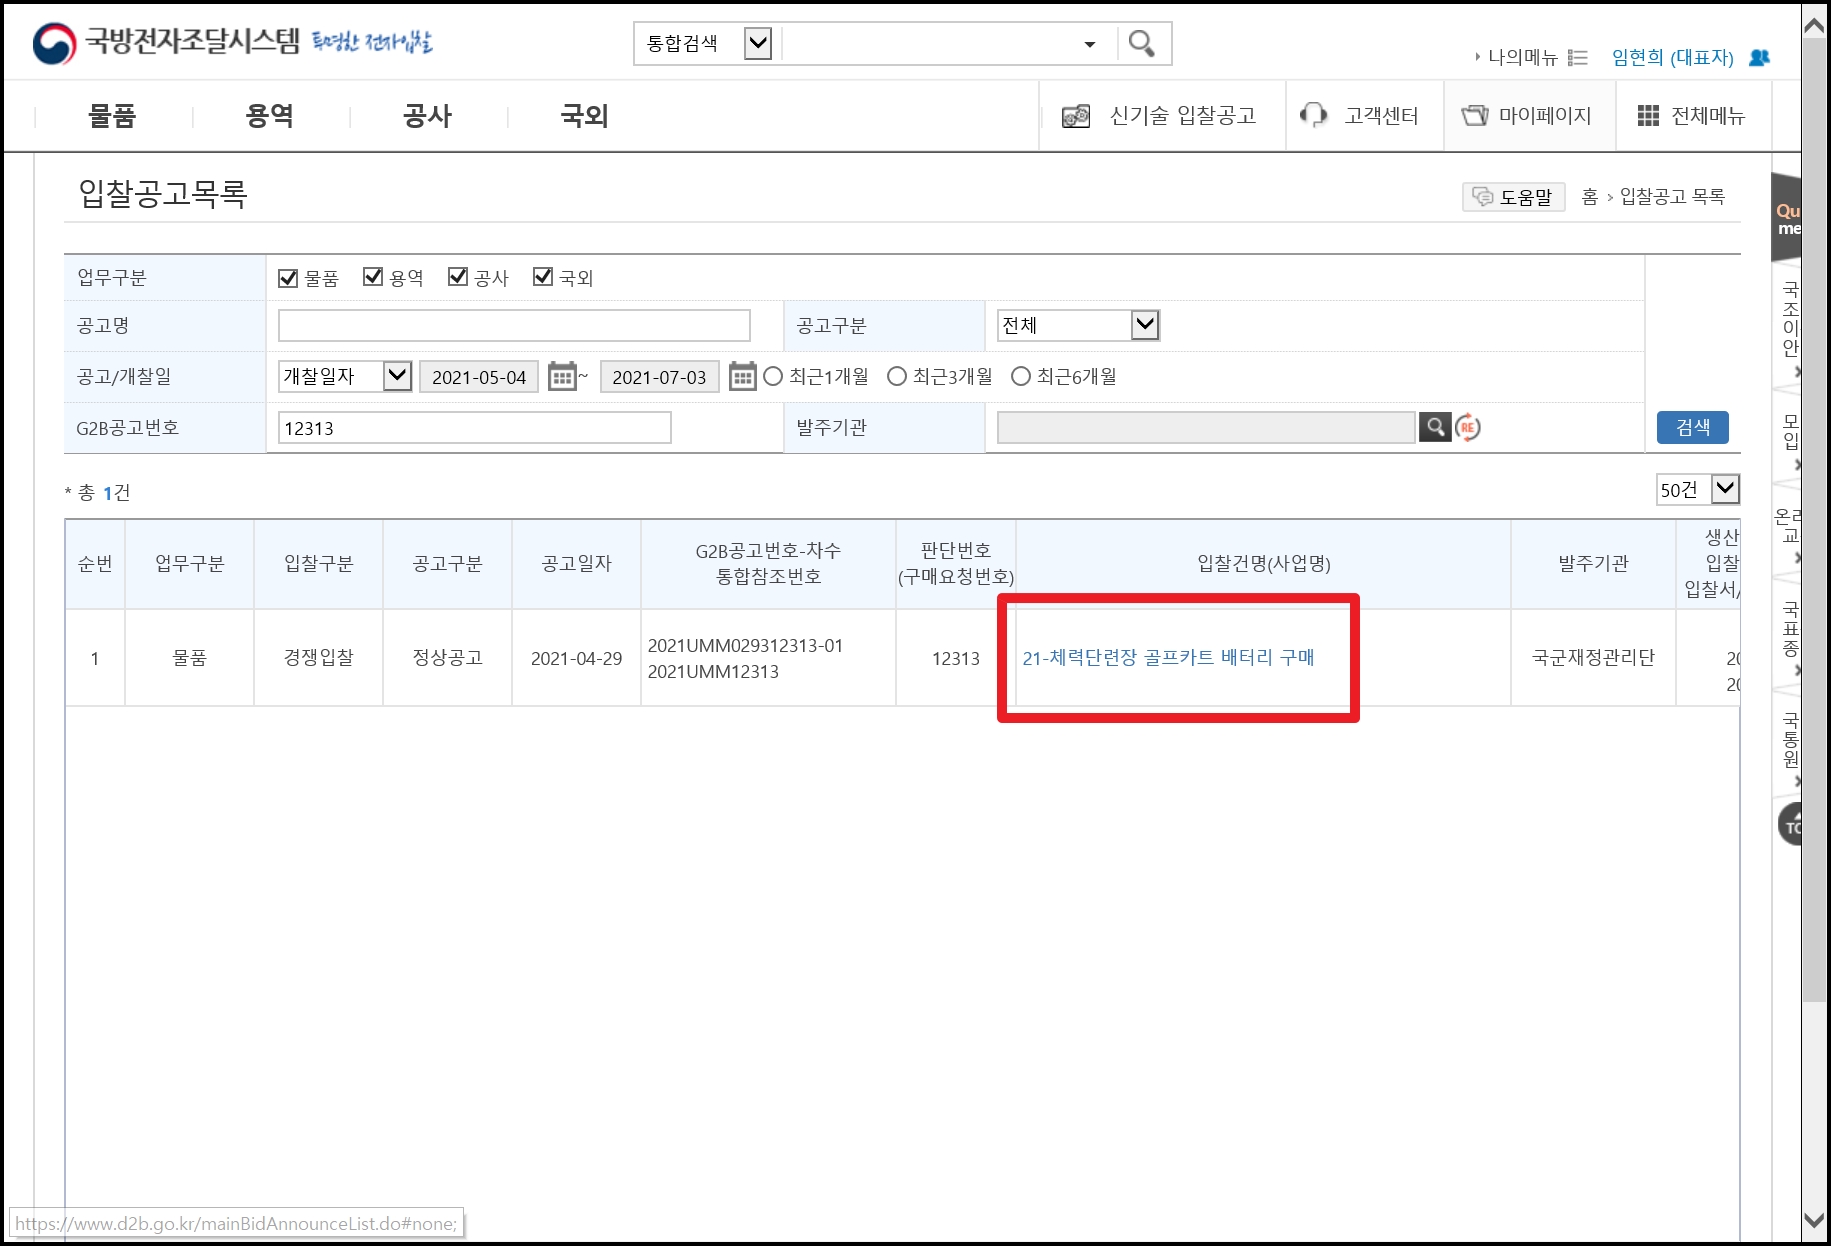This screenshot has width=1831, height=1246.
Task: Click the 발주기관 search magnifier icon
Action: click(x=1435, y=427)
